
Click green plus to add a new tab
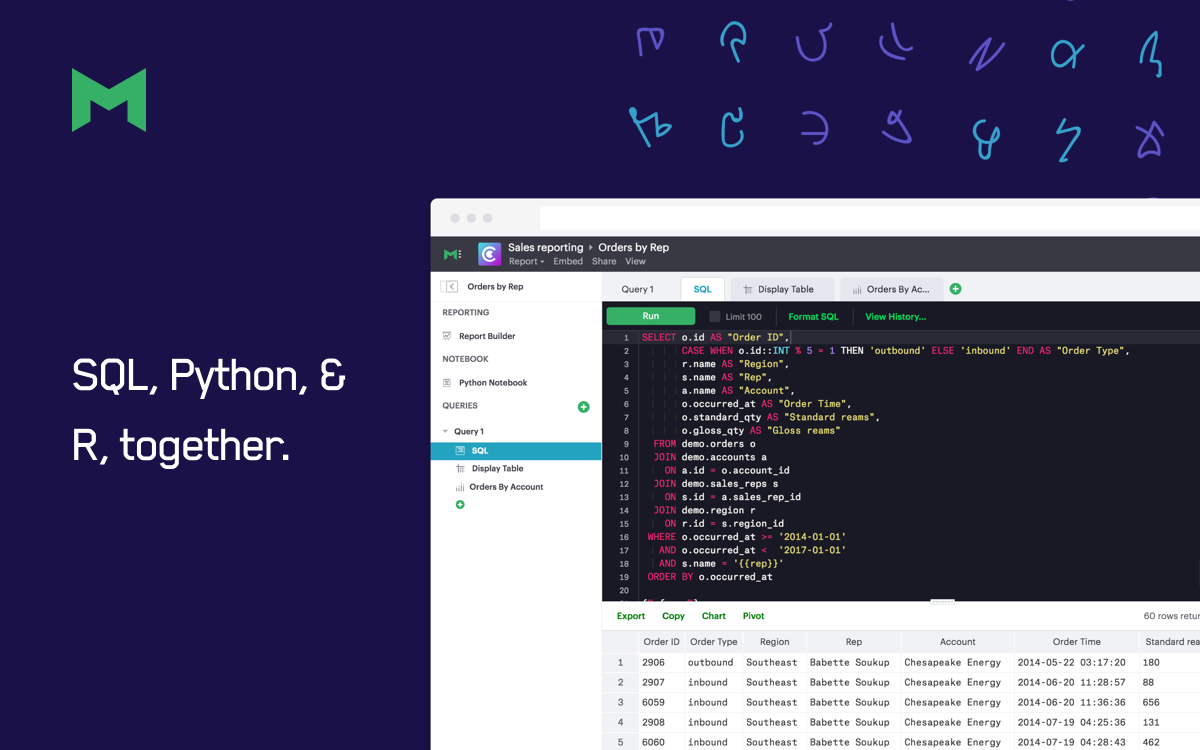point(955,289)
